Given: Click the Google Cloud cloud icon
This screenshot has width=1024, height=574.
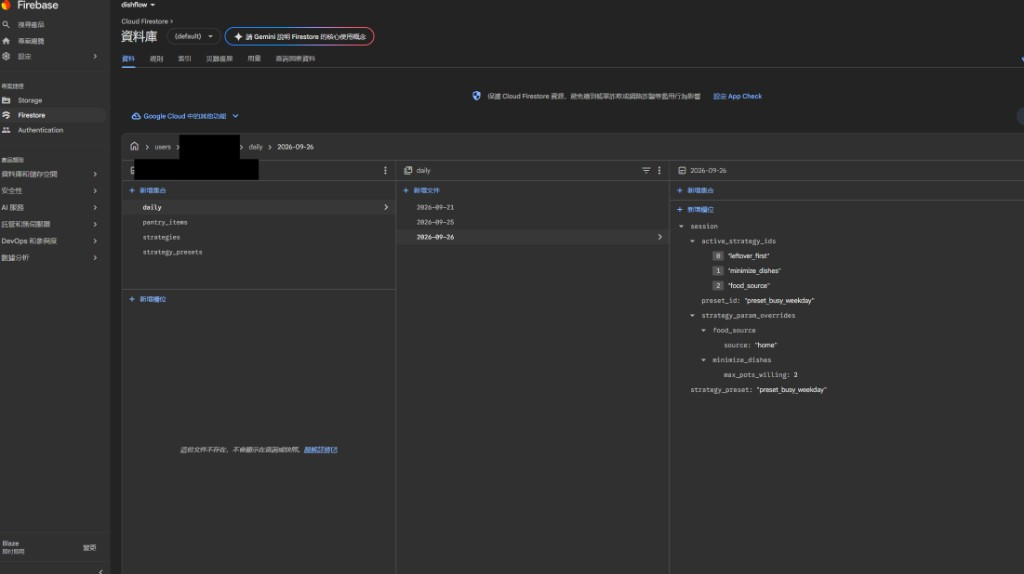Looking at the screenshot, I should [x=136, y=116].
